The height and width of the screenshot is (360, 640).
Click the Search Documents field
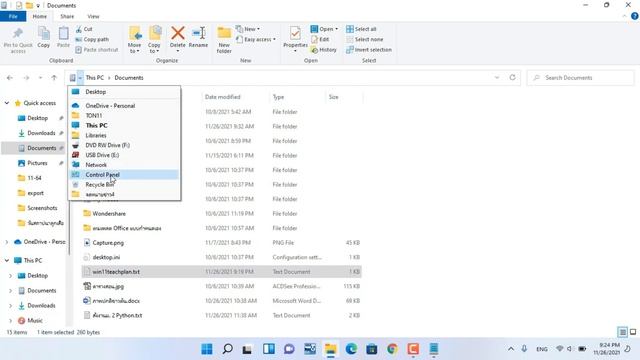[x=581, y=78]
